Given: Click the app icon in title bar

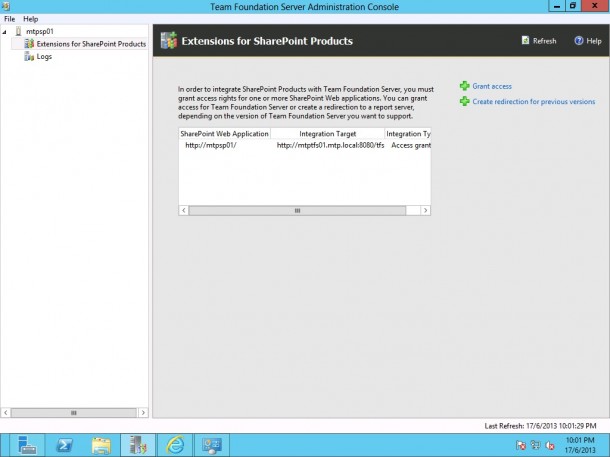Looking at the screenshot, I should pos(5,6).
